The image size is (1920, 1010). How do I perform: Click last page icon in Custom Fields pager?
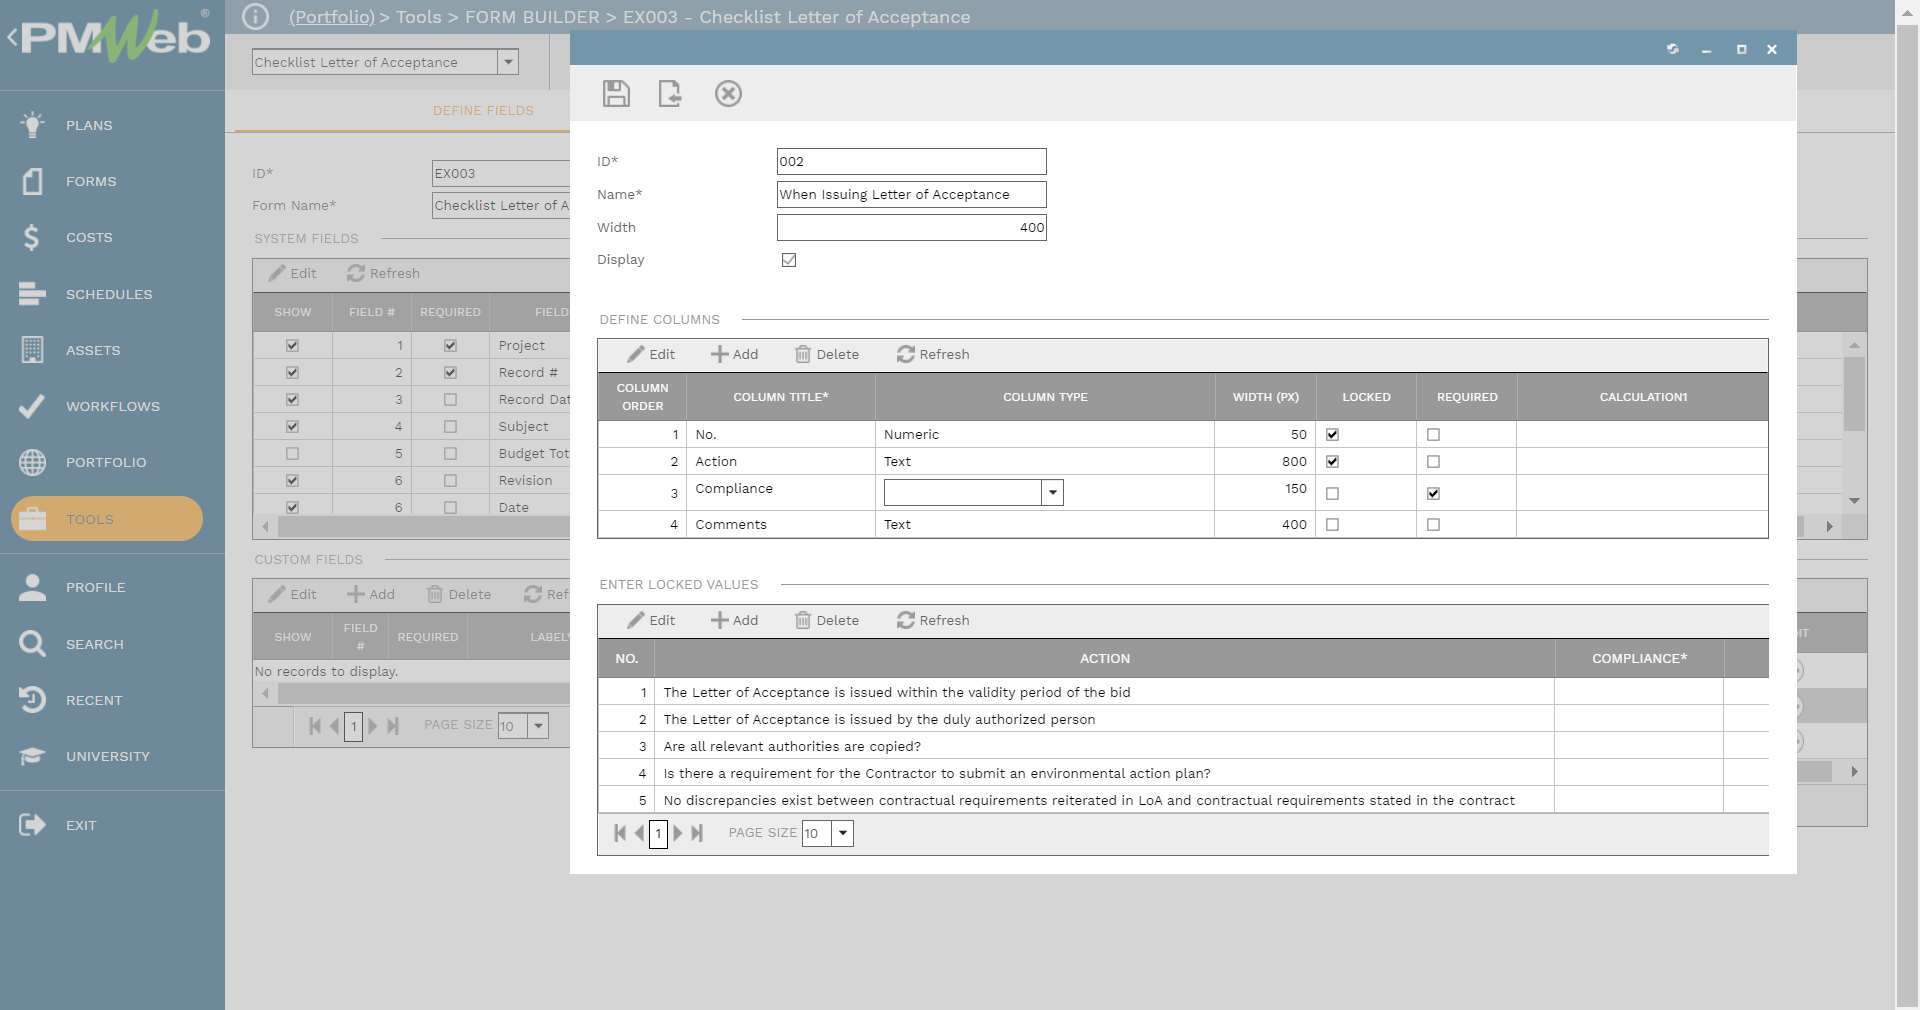[392, 726]
